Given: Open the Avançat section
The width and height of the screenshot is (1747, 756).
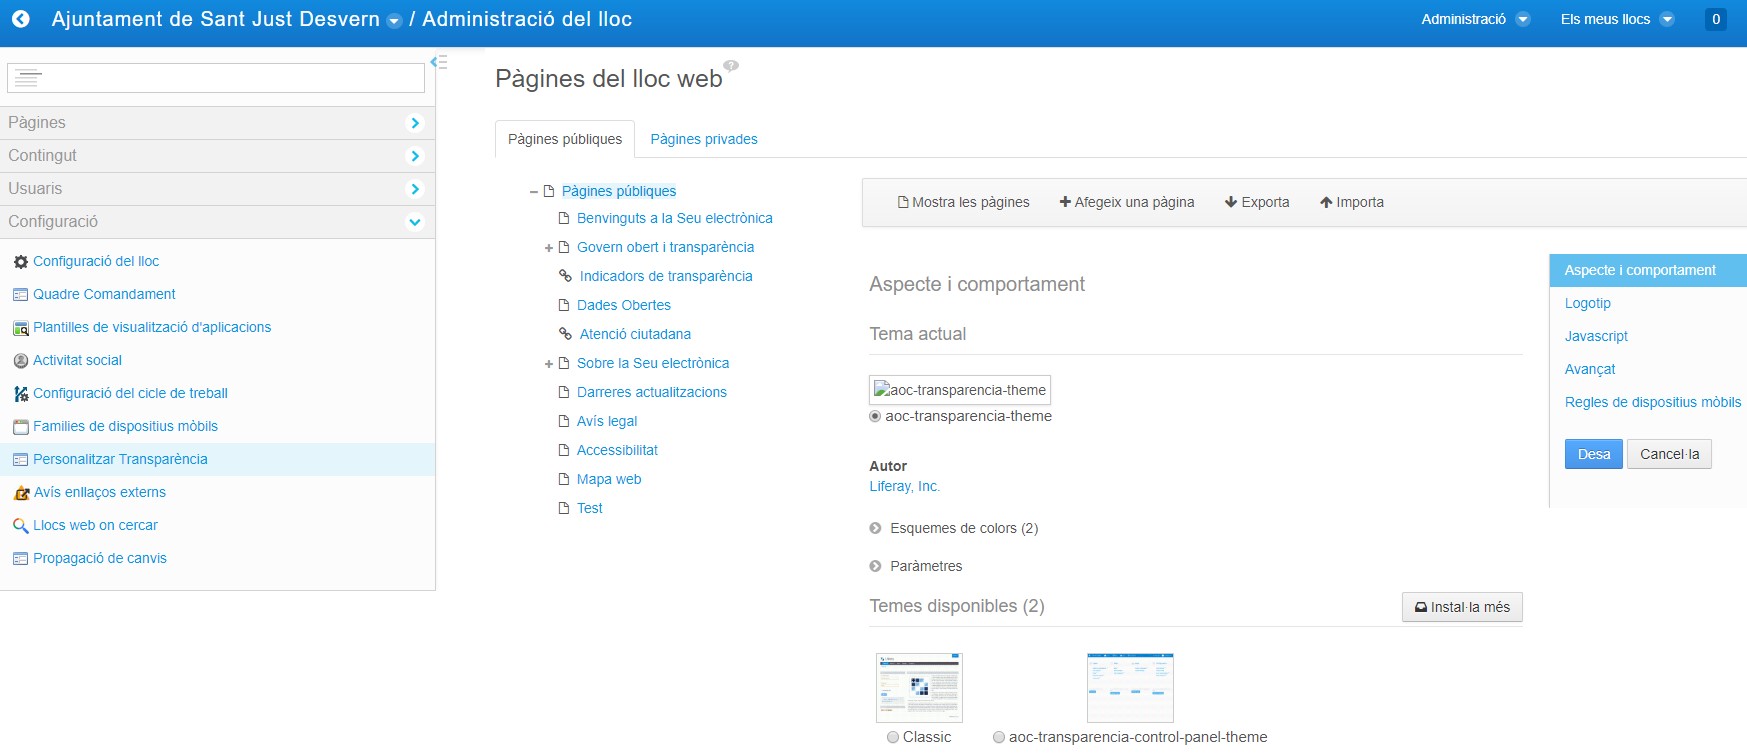Looking at the screenshot, I should tap(1590, 369).
